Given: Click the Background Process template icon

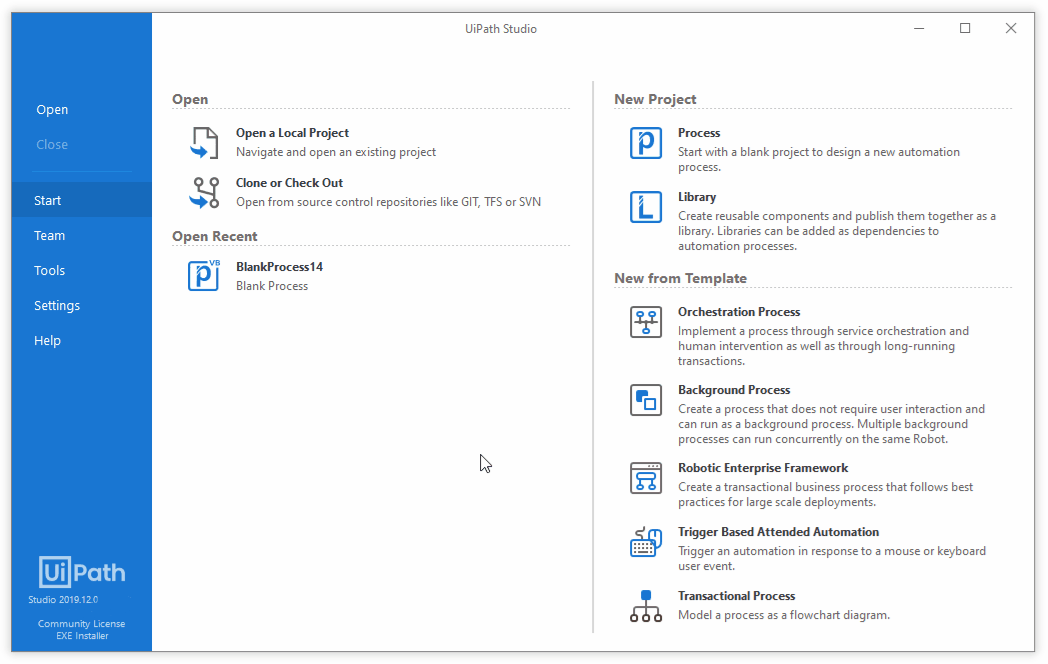Looking at the screenshot, I should tap(646, 400).
